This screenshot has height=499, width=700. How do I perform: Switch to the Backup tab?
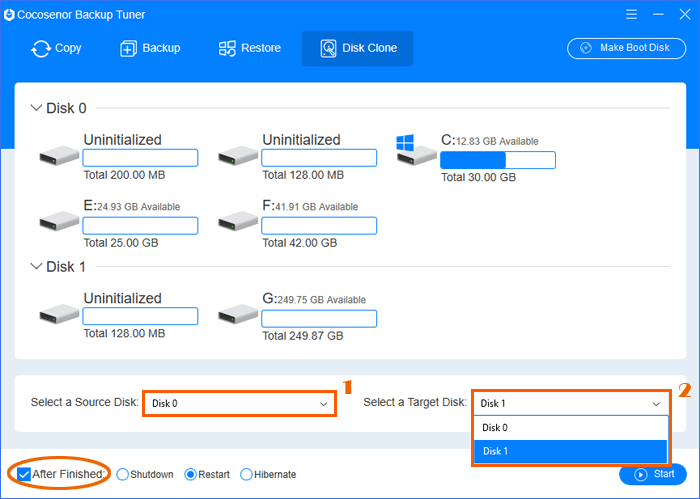pyautogui.click(x=150, y=48)
